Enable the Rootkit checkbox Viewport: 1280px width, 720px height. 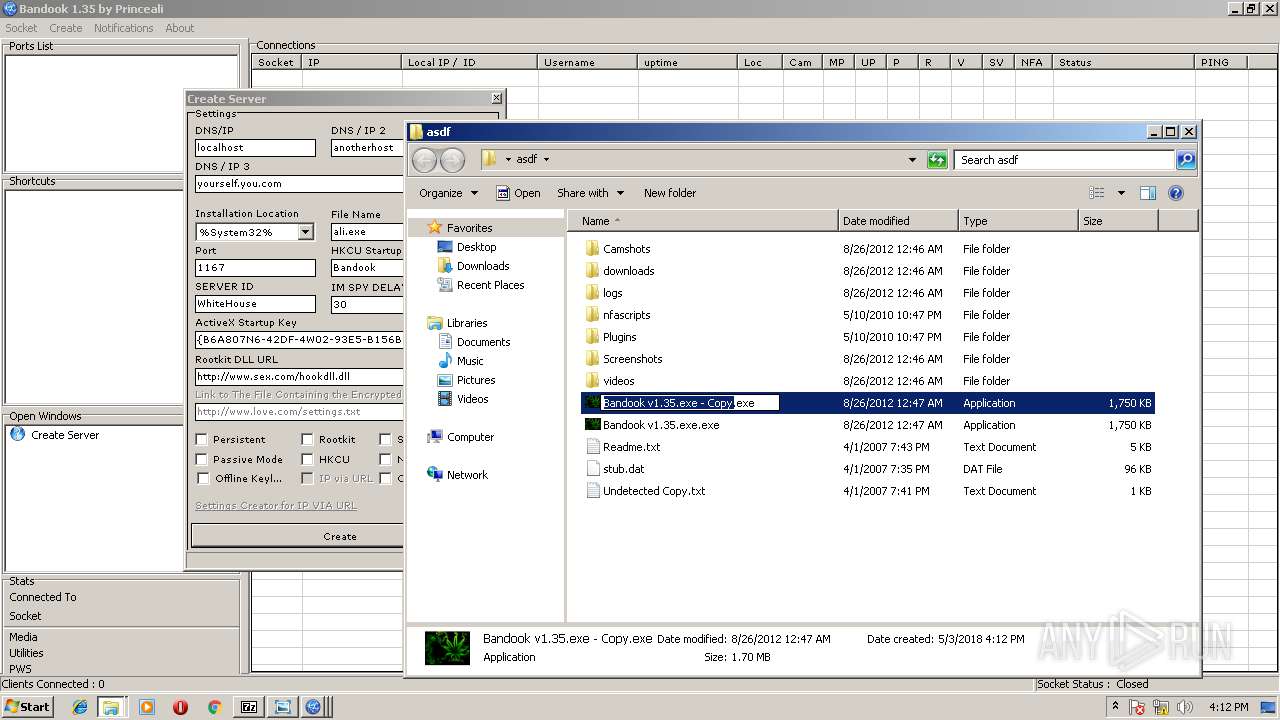[308, 440]
